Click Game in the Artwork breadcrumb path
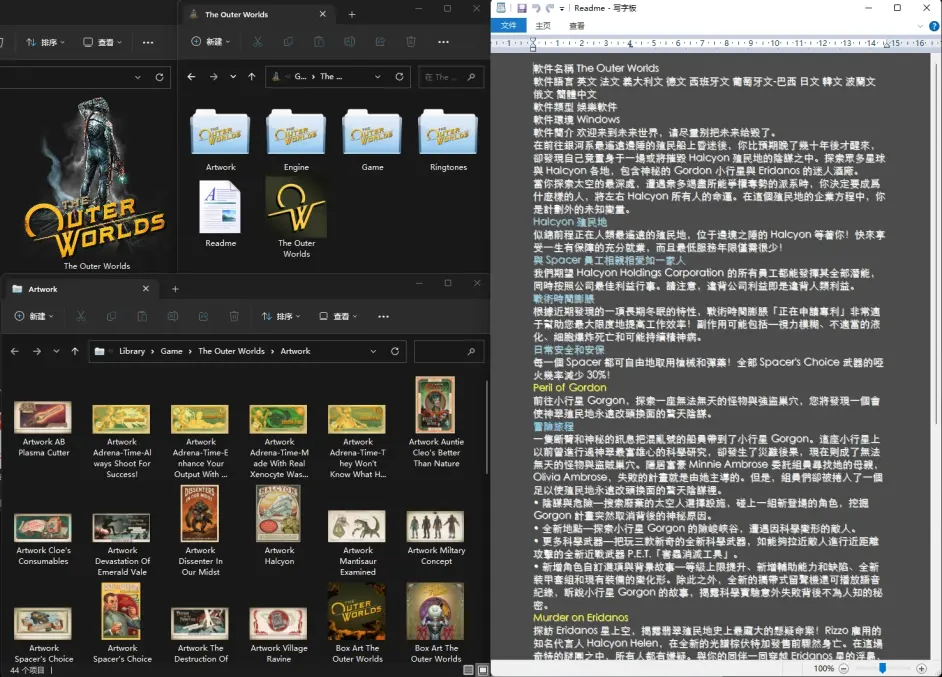942x677 pixels. coord(171,351)
